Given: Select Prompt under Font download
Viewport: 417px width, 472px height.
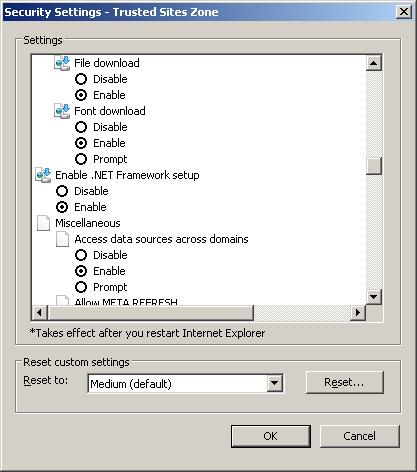Looking at the screenshot, I should click(81, 159).
